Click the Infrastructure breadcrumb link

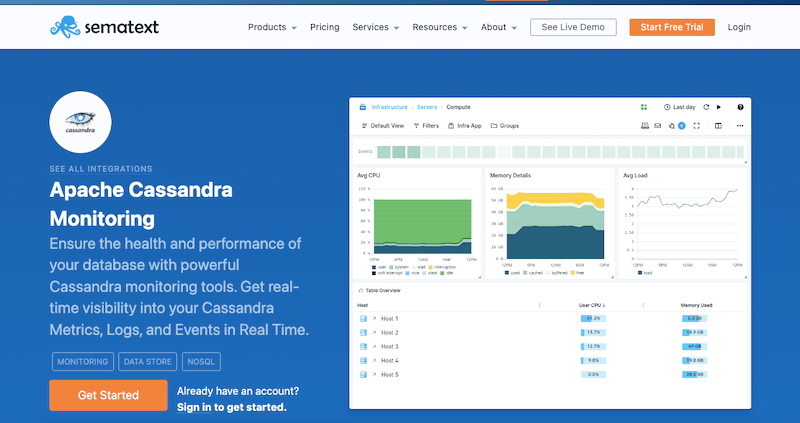(x=389, y=107)
